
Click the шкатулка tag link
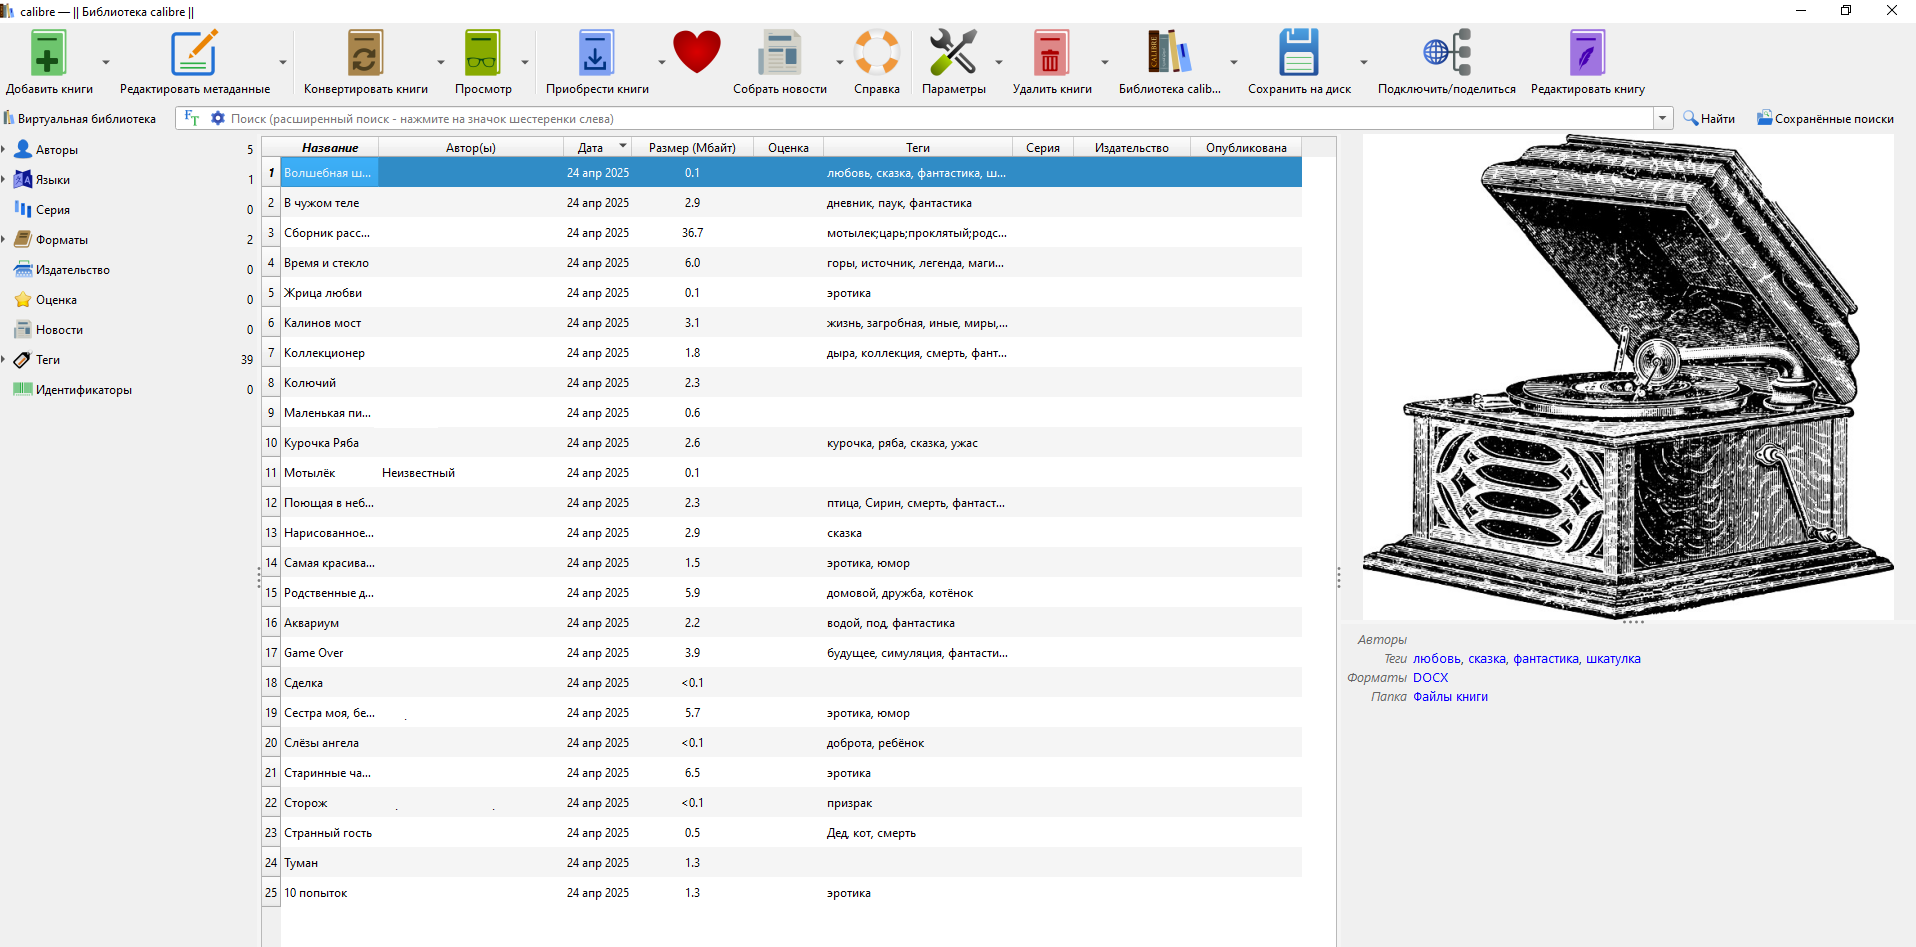[1613, 658]
